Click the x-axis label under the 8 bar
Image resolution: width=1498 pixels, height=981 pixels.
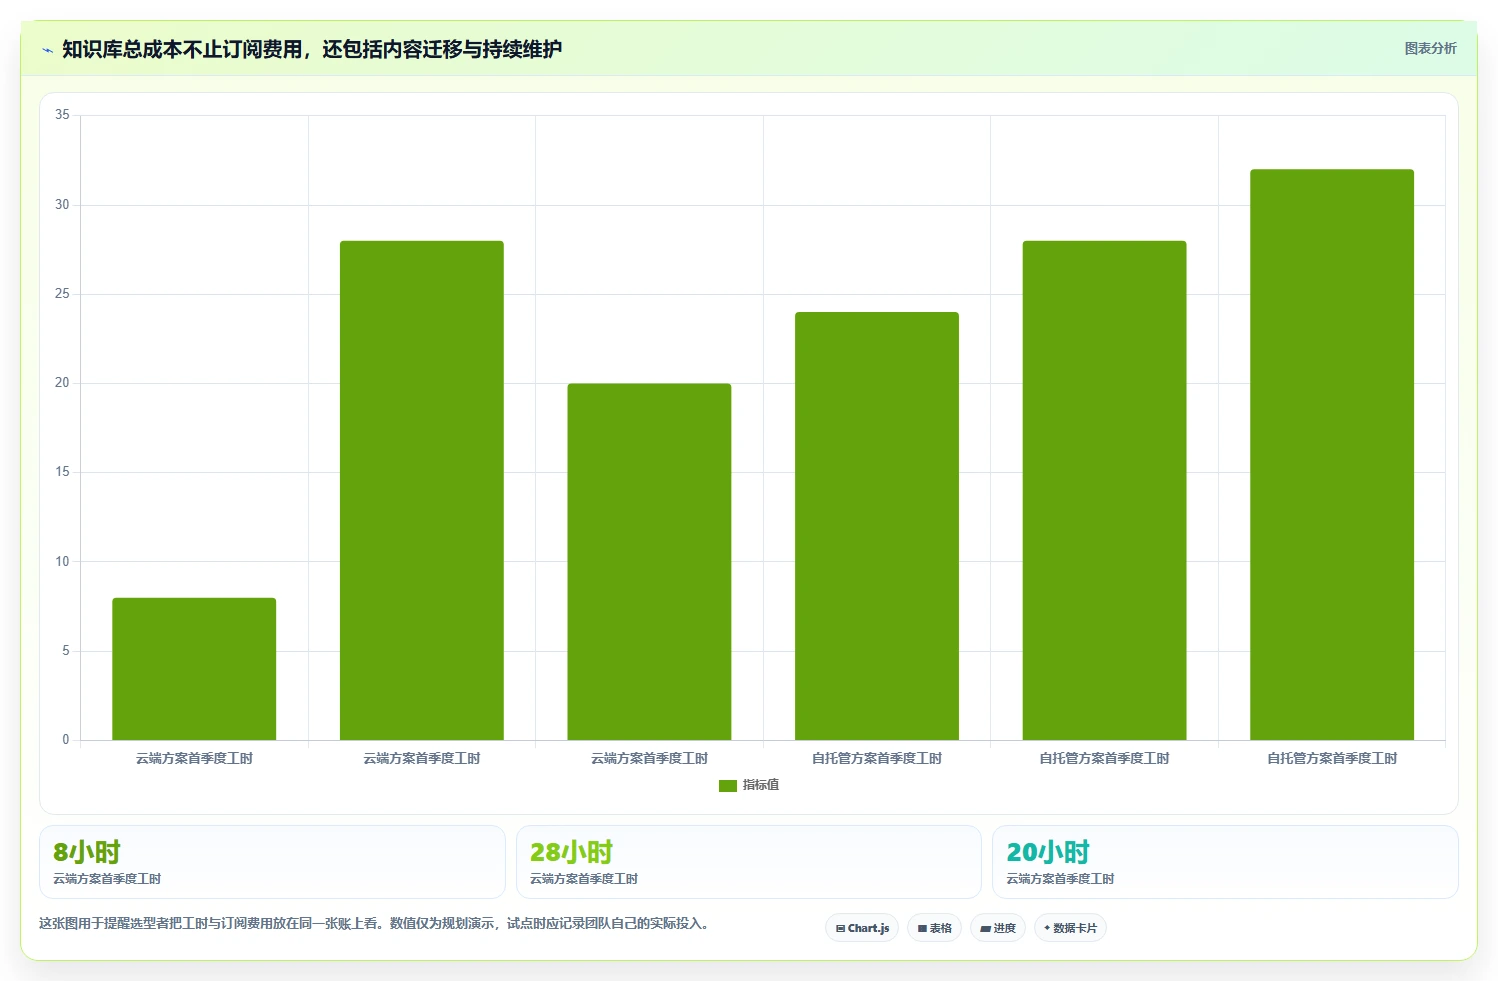click(194, 758)
